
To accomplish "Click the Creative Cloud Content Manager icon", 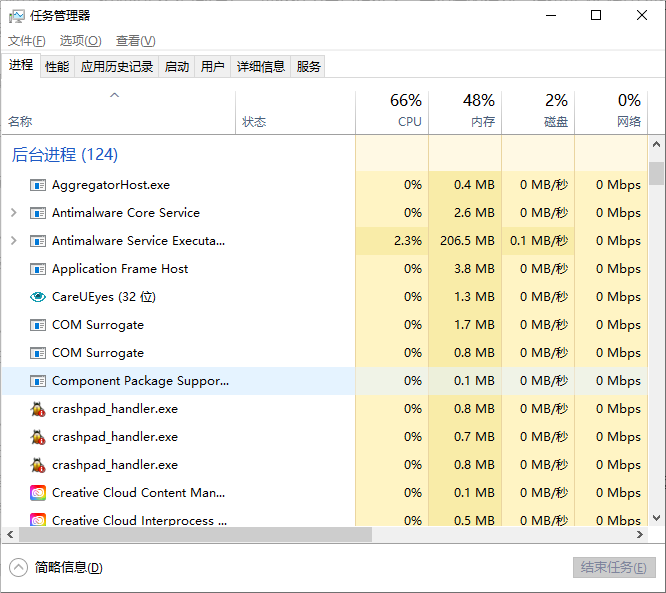I will pos(38,493).
